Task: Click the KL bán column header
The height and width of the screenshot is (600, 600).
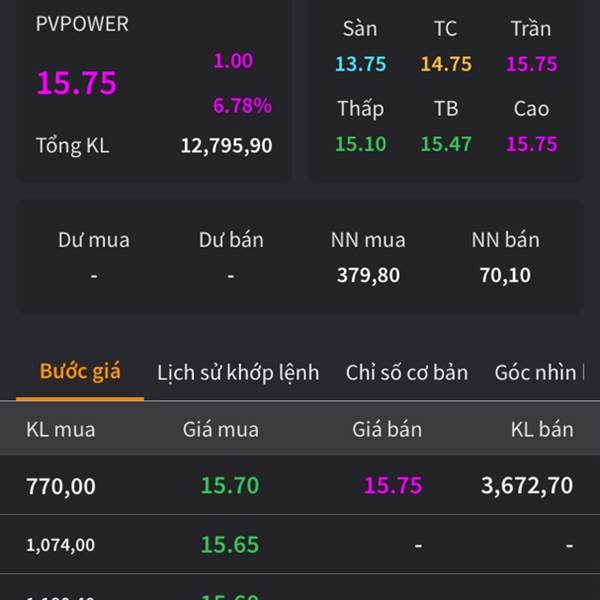Action: coord(542,429)
